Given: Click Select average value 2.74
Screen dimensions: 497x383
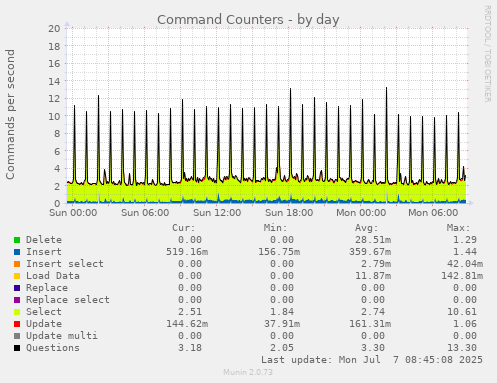Looking at the screenshot, I should pos(373,312).
